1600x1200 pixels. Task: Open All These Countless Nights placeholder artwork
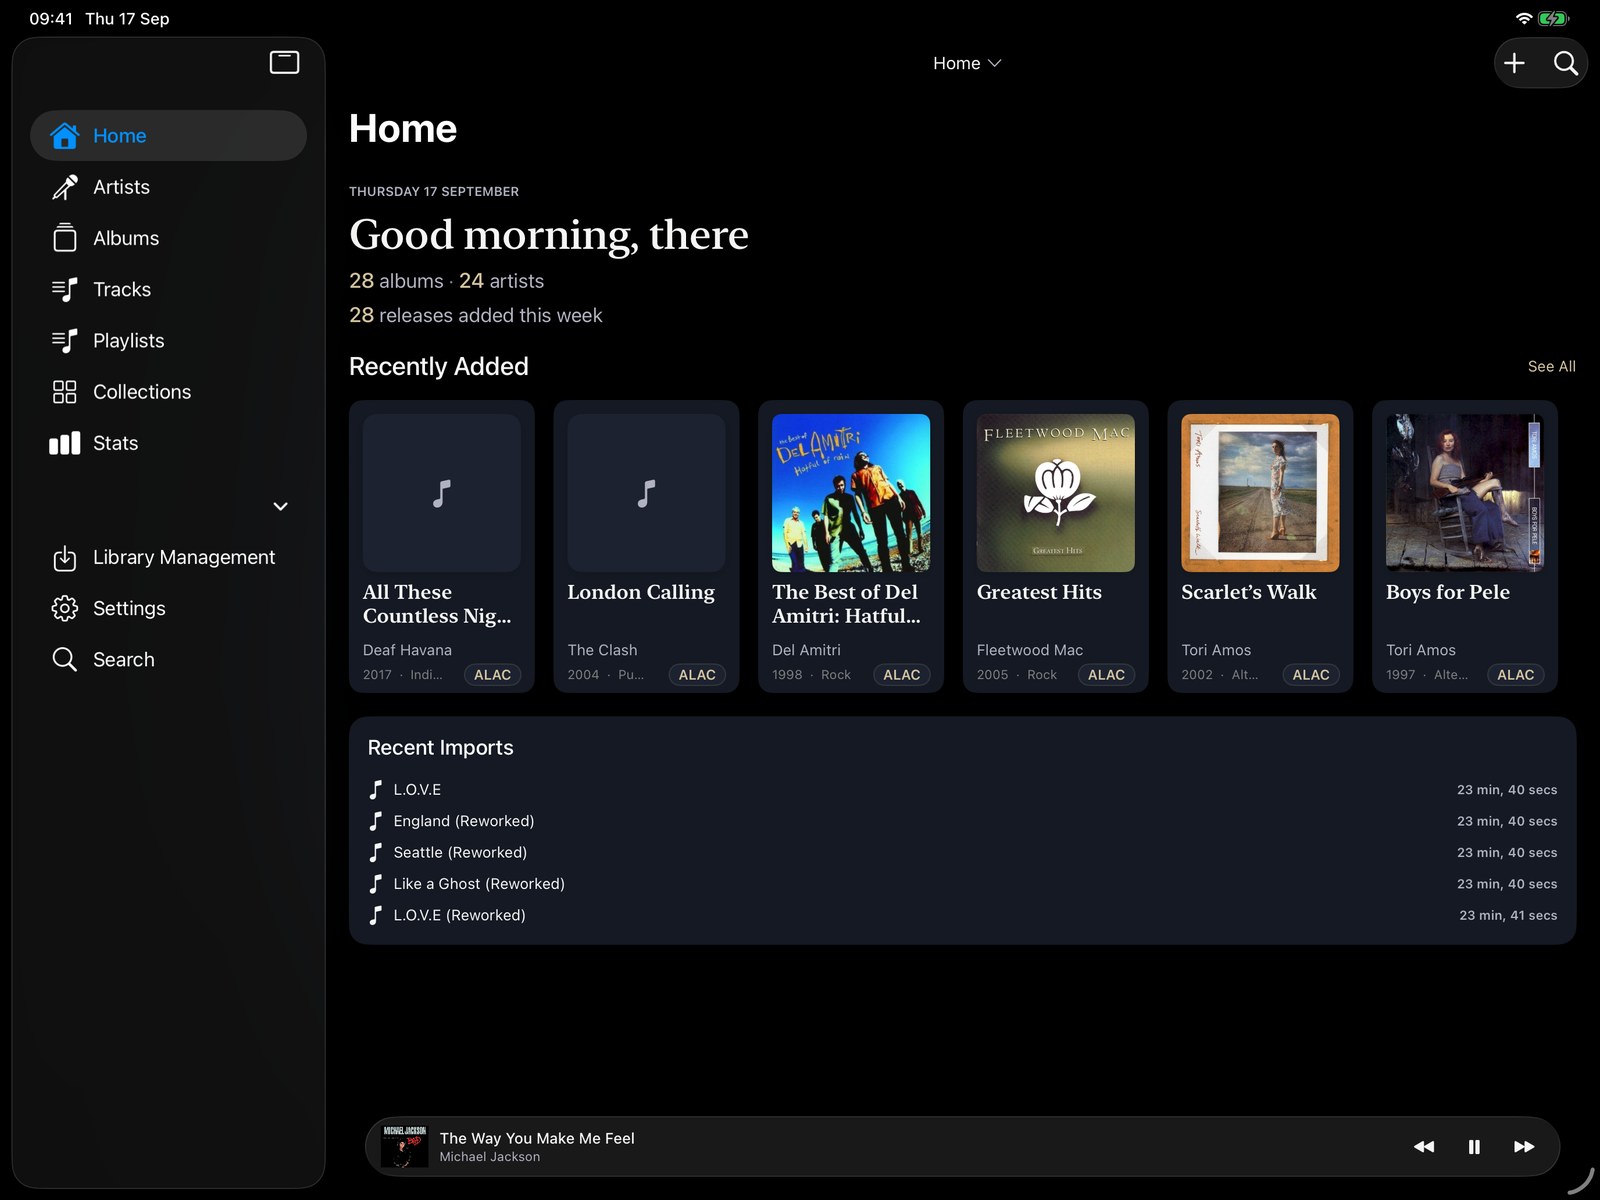pos(442,493)
